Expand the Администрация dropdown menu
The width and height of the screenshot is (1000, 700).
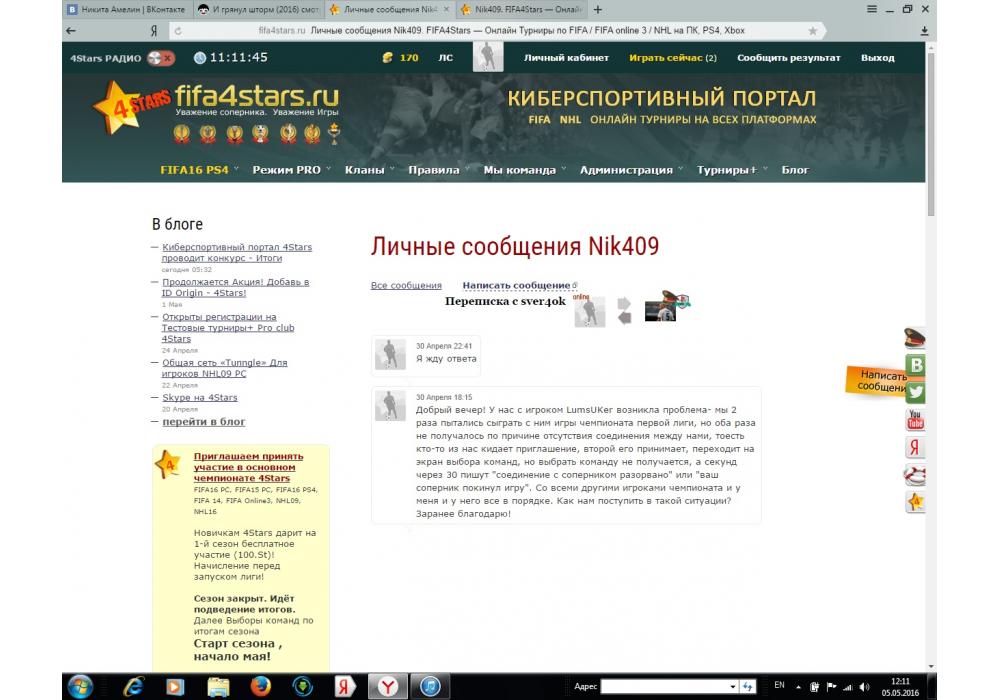[630, 170]
